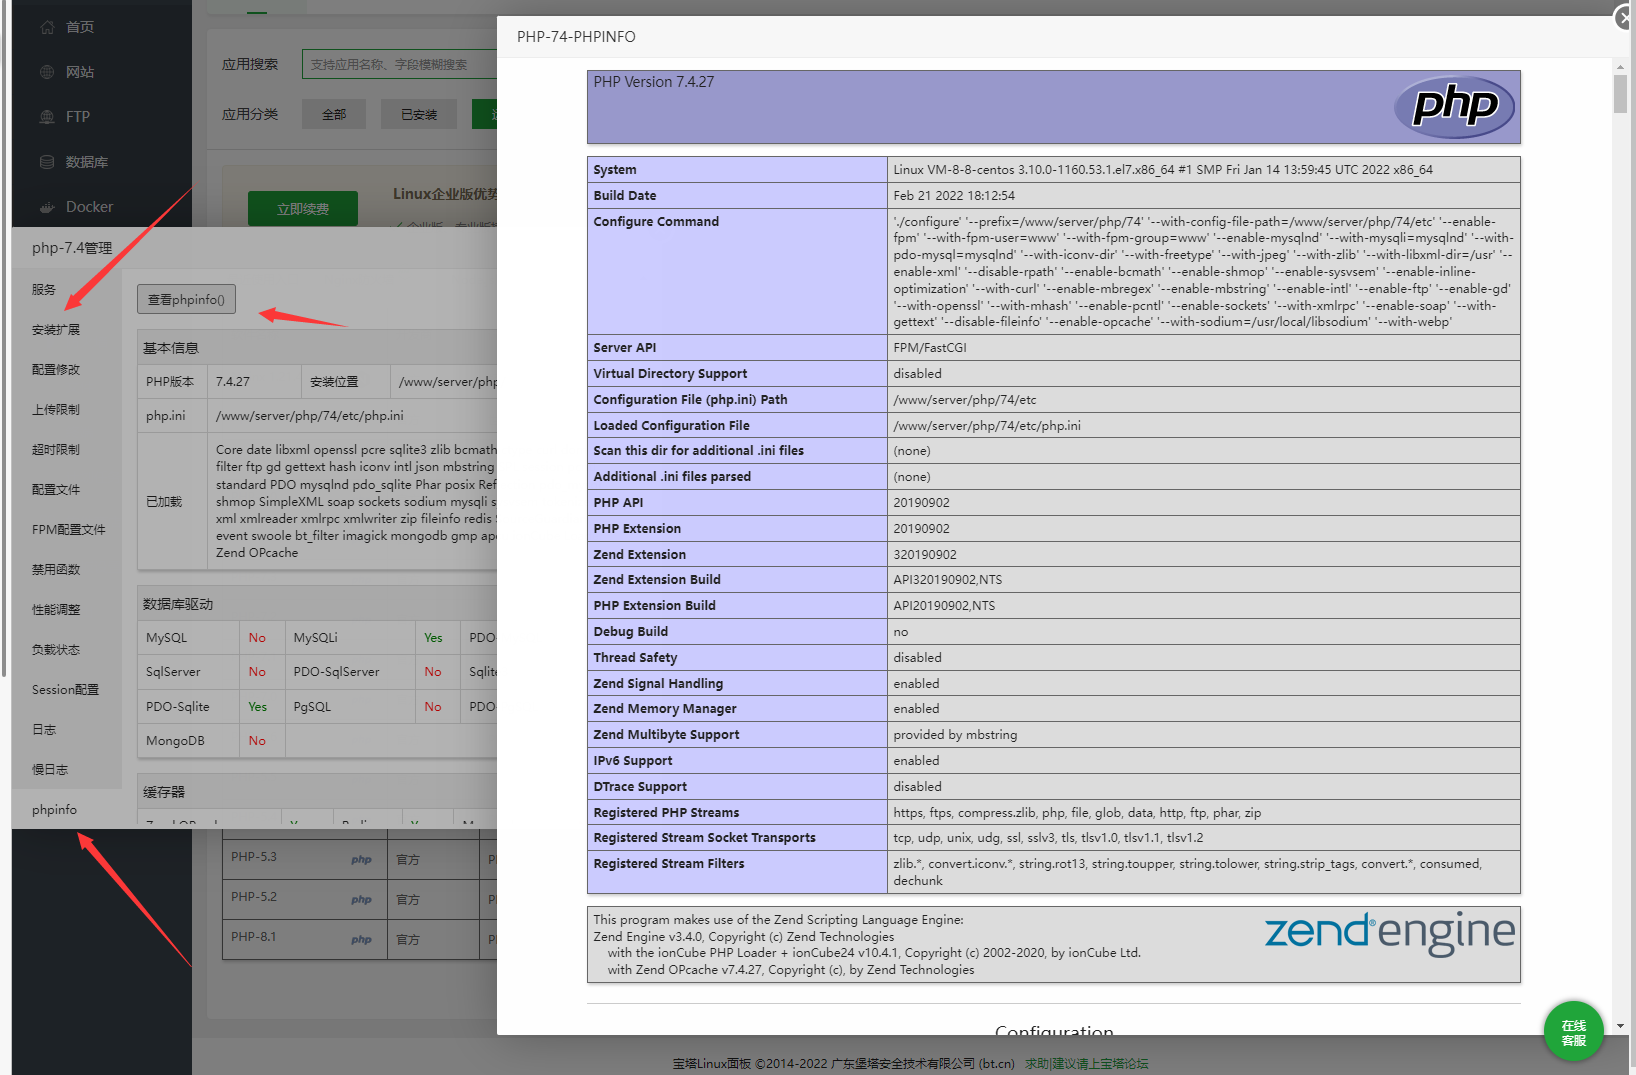Focus the 应用搜索 search field
The height and width of the screenshot is (1075, 1636).
pyautogui.click(x=400, y=64)
